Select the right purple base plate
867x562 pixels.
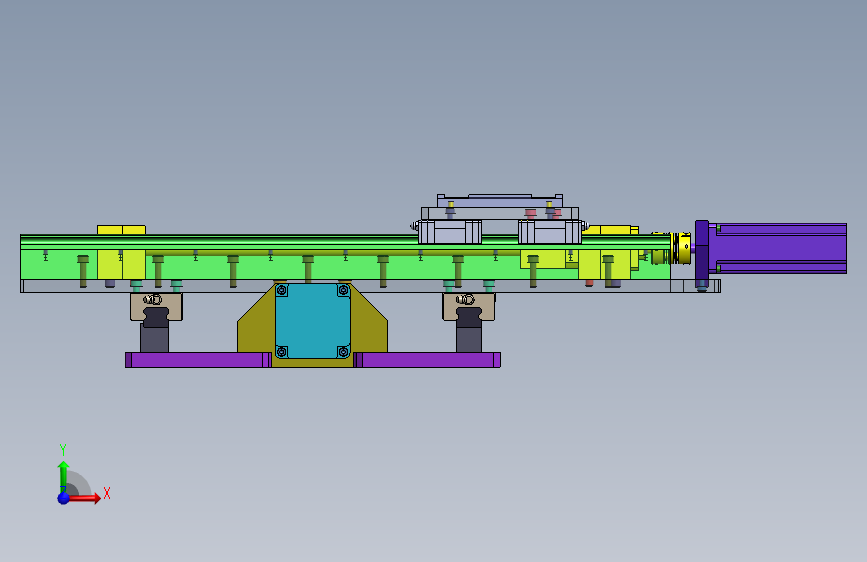coord(427,360)
